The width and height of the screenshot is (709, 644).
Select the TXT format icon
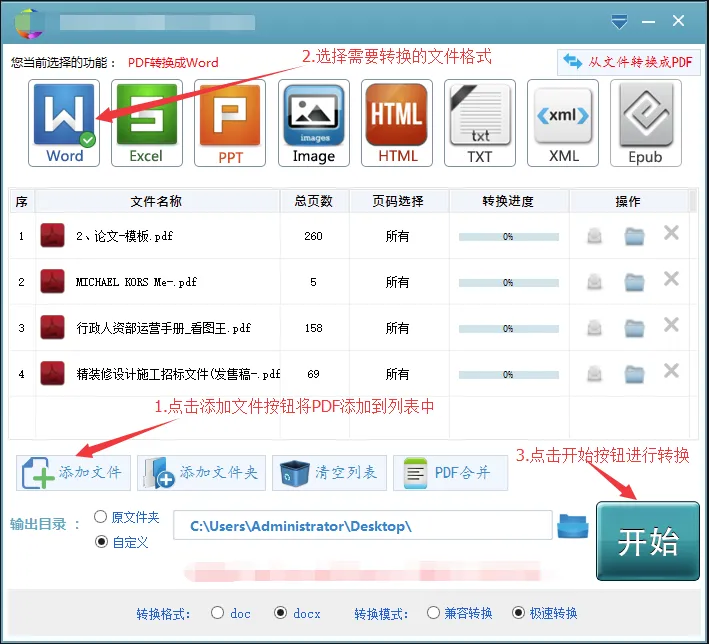pos(480,123)
